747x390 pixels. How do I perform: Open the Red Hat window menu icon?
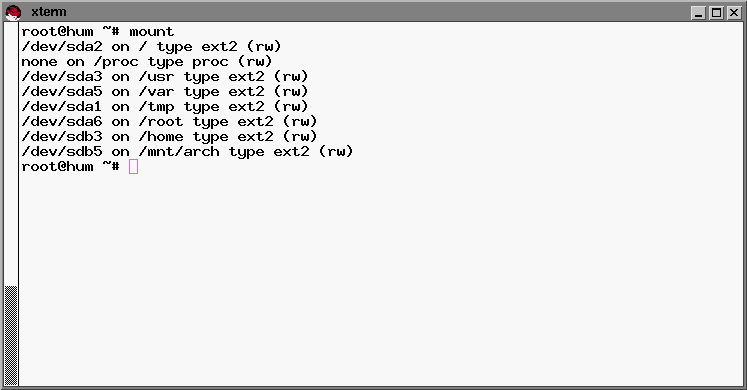click(x=13, y=12)
